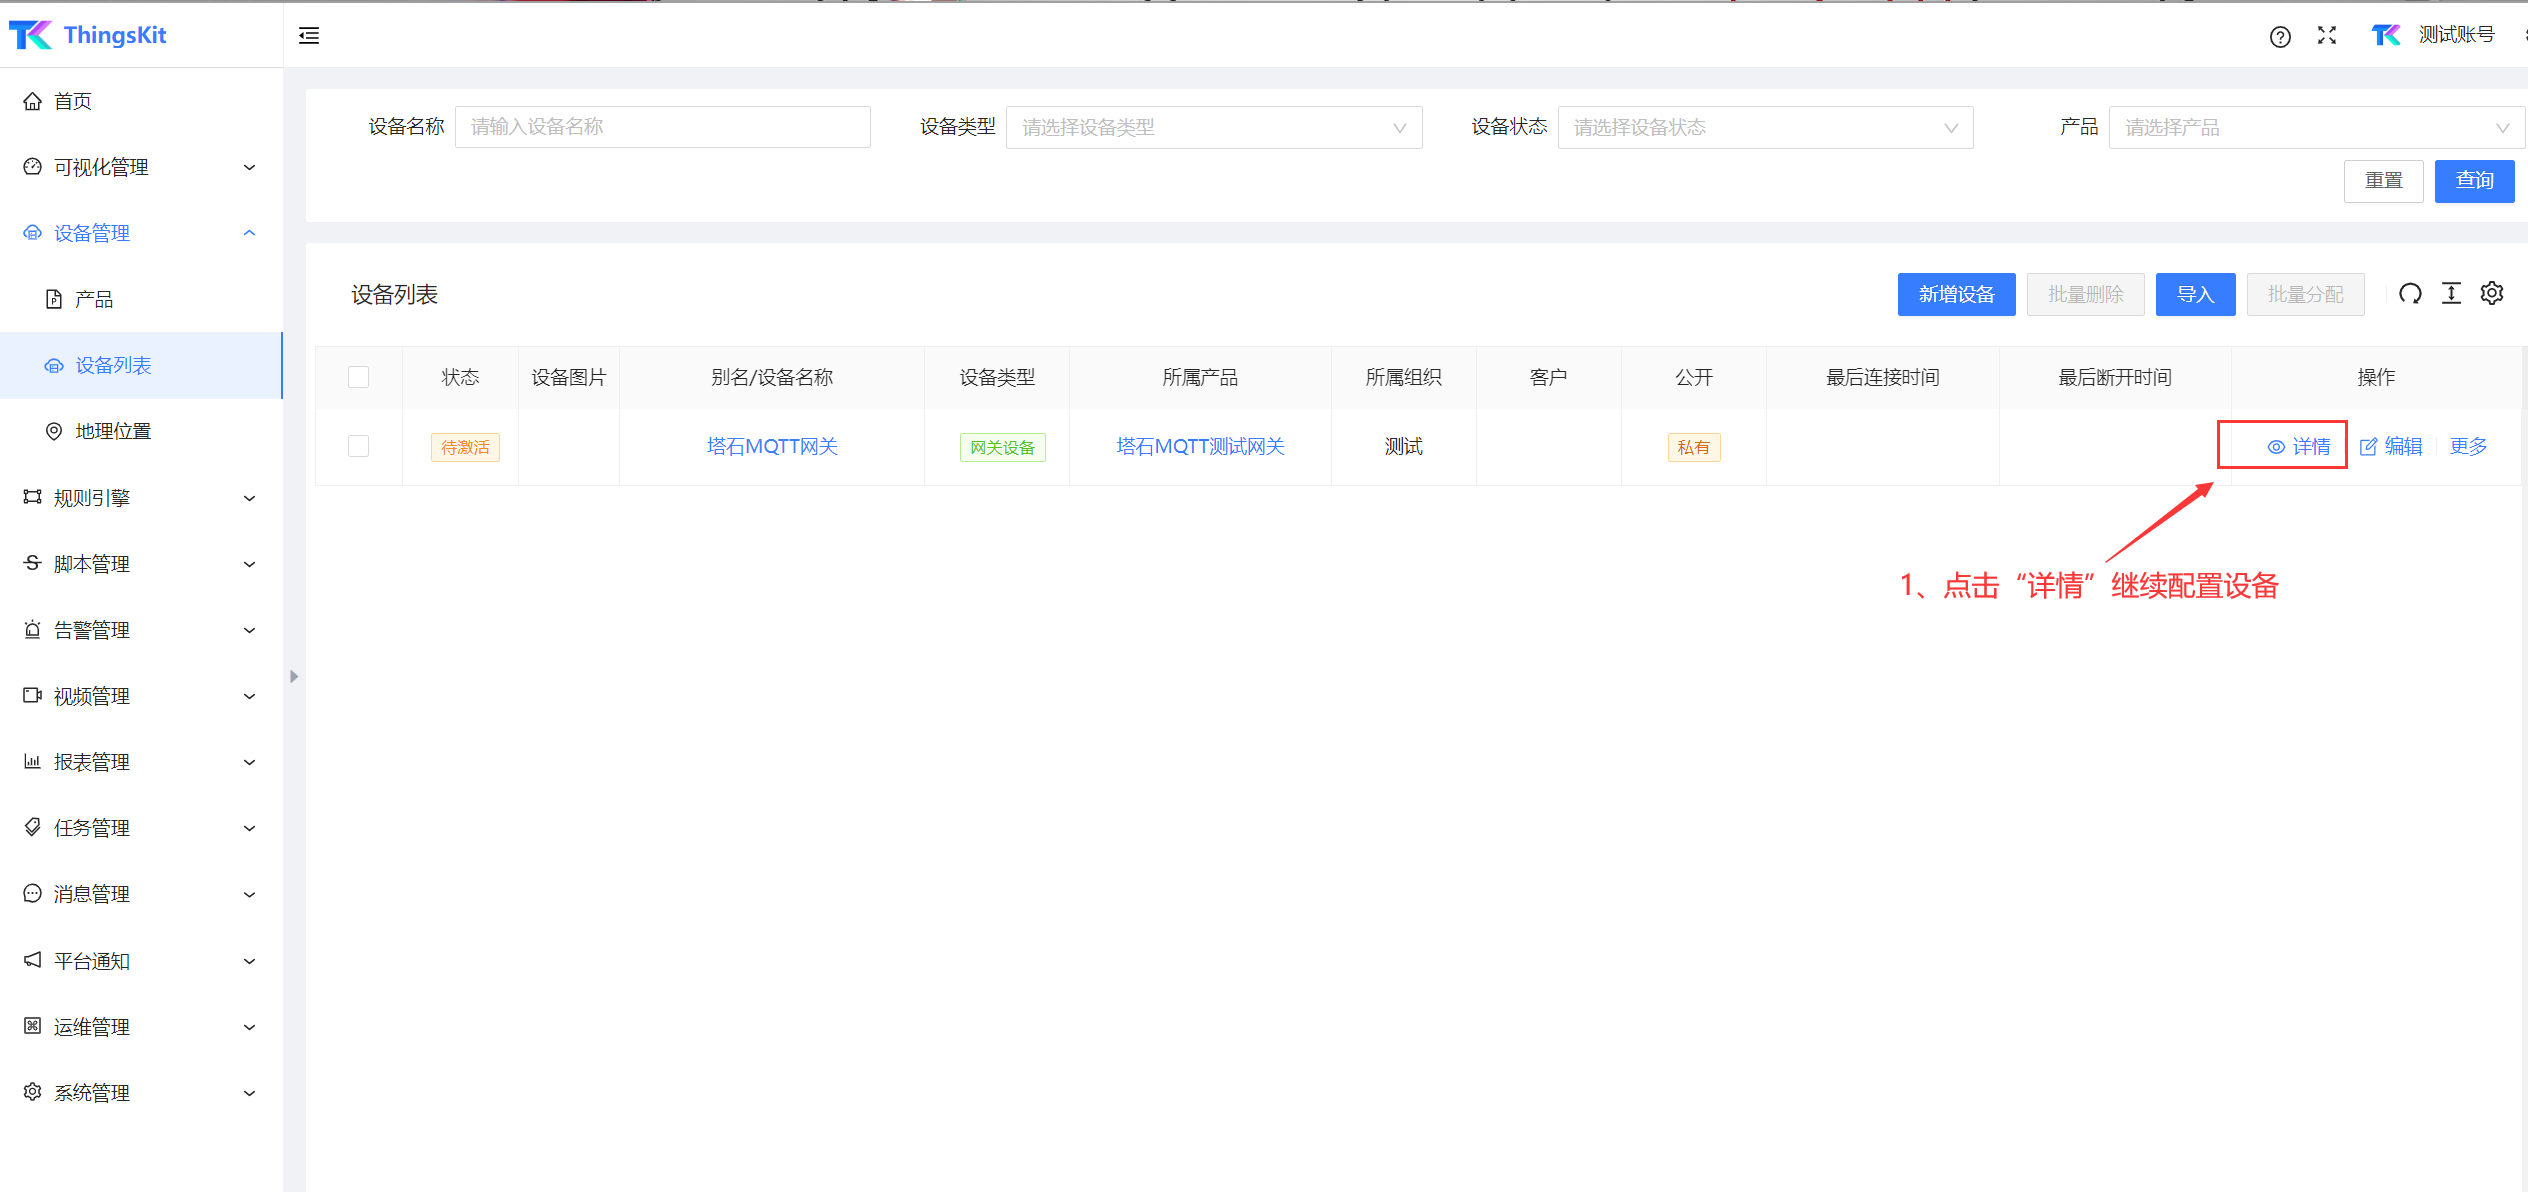Open the help question mark icon
This screenshot has width=2528, height=1192.
[2279, 37]
